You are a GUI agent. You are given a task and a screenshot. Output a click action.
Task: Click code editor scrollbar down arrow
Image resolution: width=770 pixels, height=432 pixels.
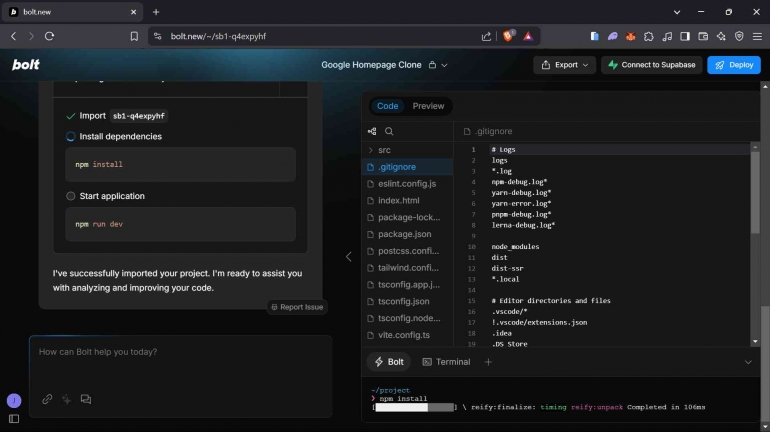(x=755, y=342)
